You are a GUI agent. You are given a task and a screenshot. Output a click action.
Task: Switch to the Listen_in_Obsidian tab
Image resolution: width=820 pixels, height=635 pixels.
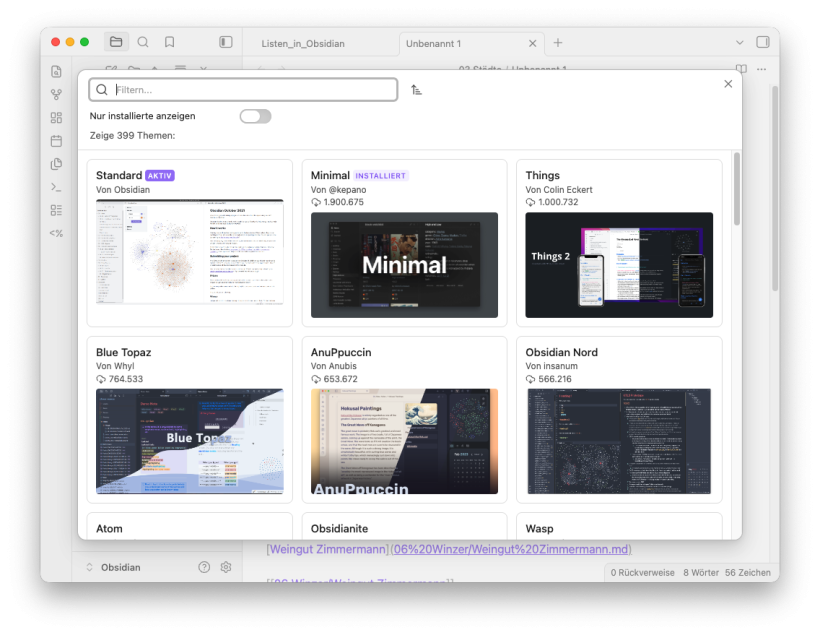(303, 43)
